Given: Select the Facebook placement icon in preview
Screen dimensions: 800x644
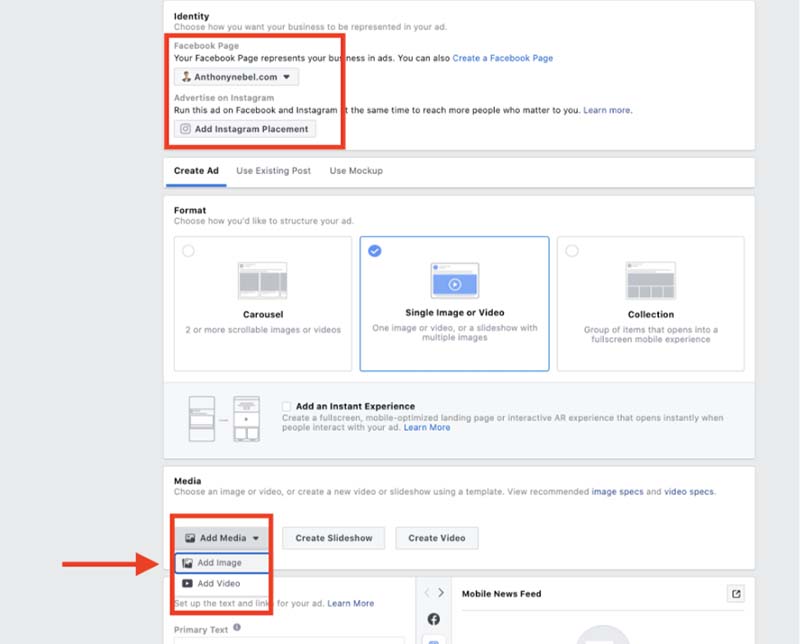Looking at the screenshot, I should tap(434, 619).
